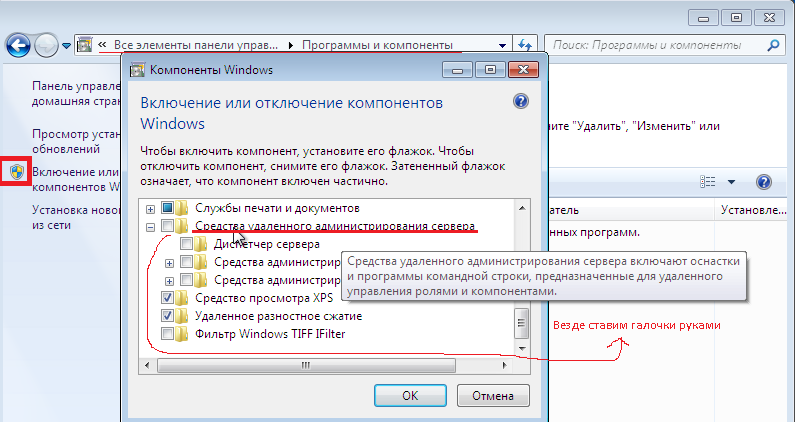Screen dimensions: 795x422
Task: Expand first Средства администрир... child node
Action: pos(169,263)
